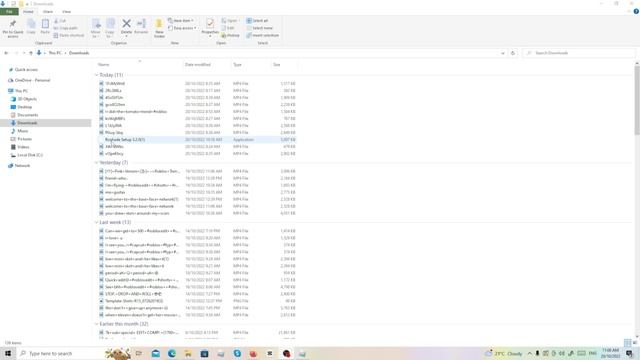Click the New folder icon

159,24
